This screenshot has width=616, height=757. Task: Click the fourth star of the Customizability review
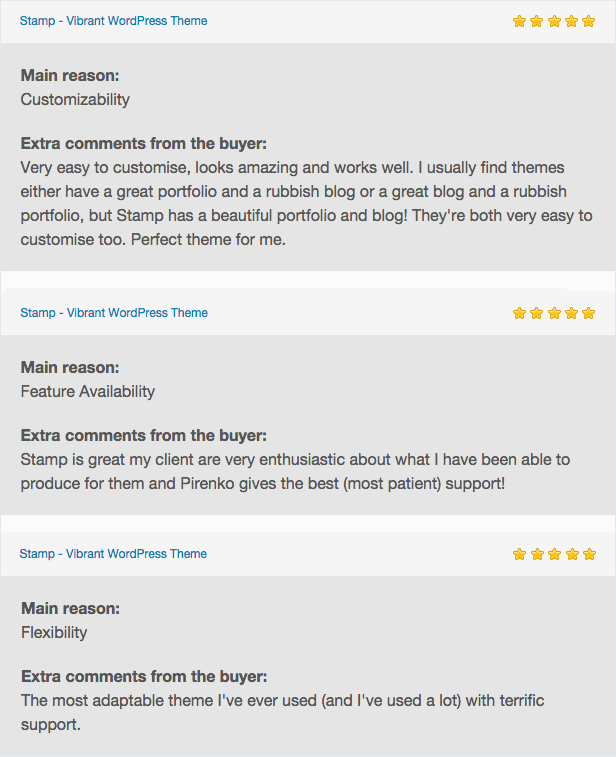(x=572, y=21)
